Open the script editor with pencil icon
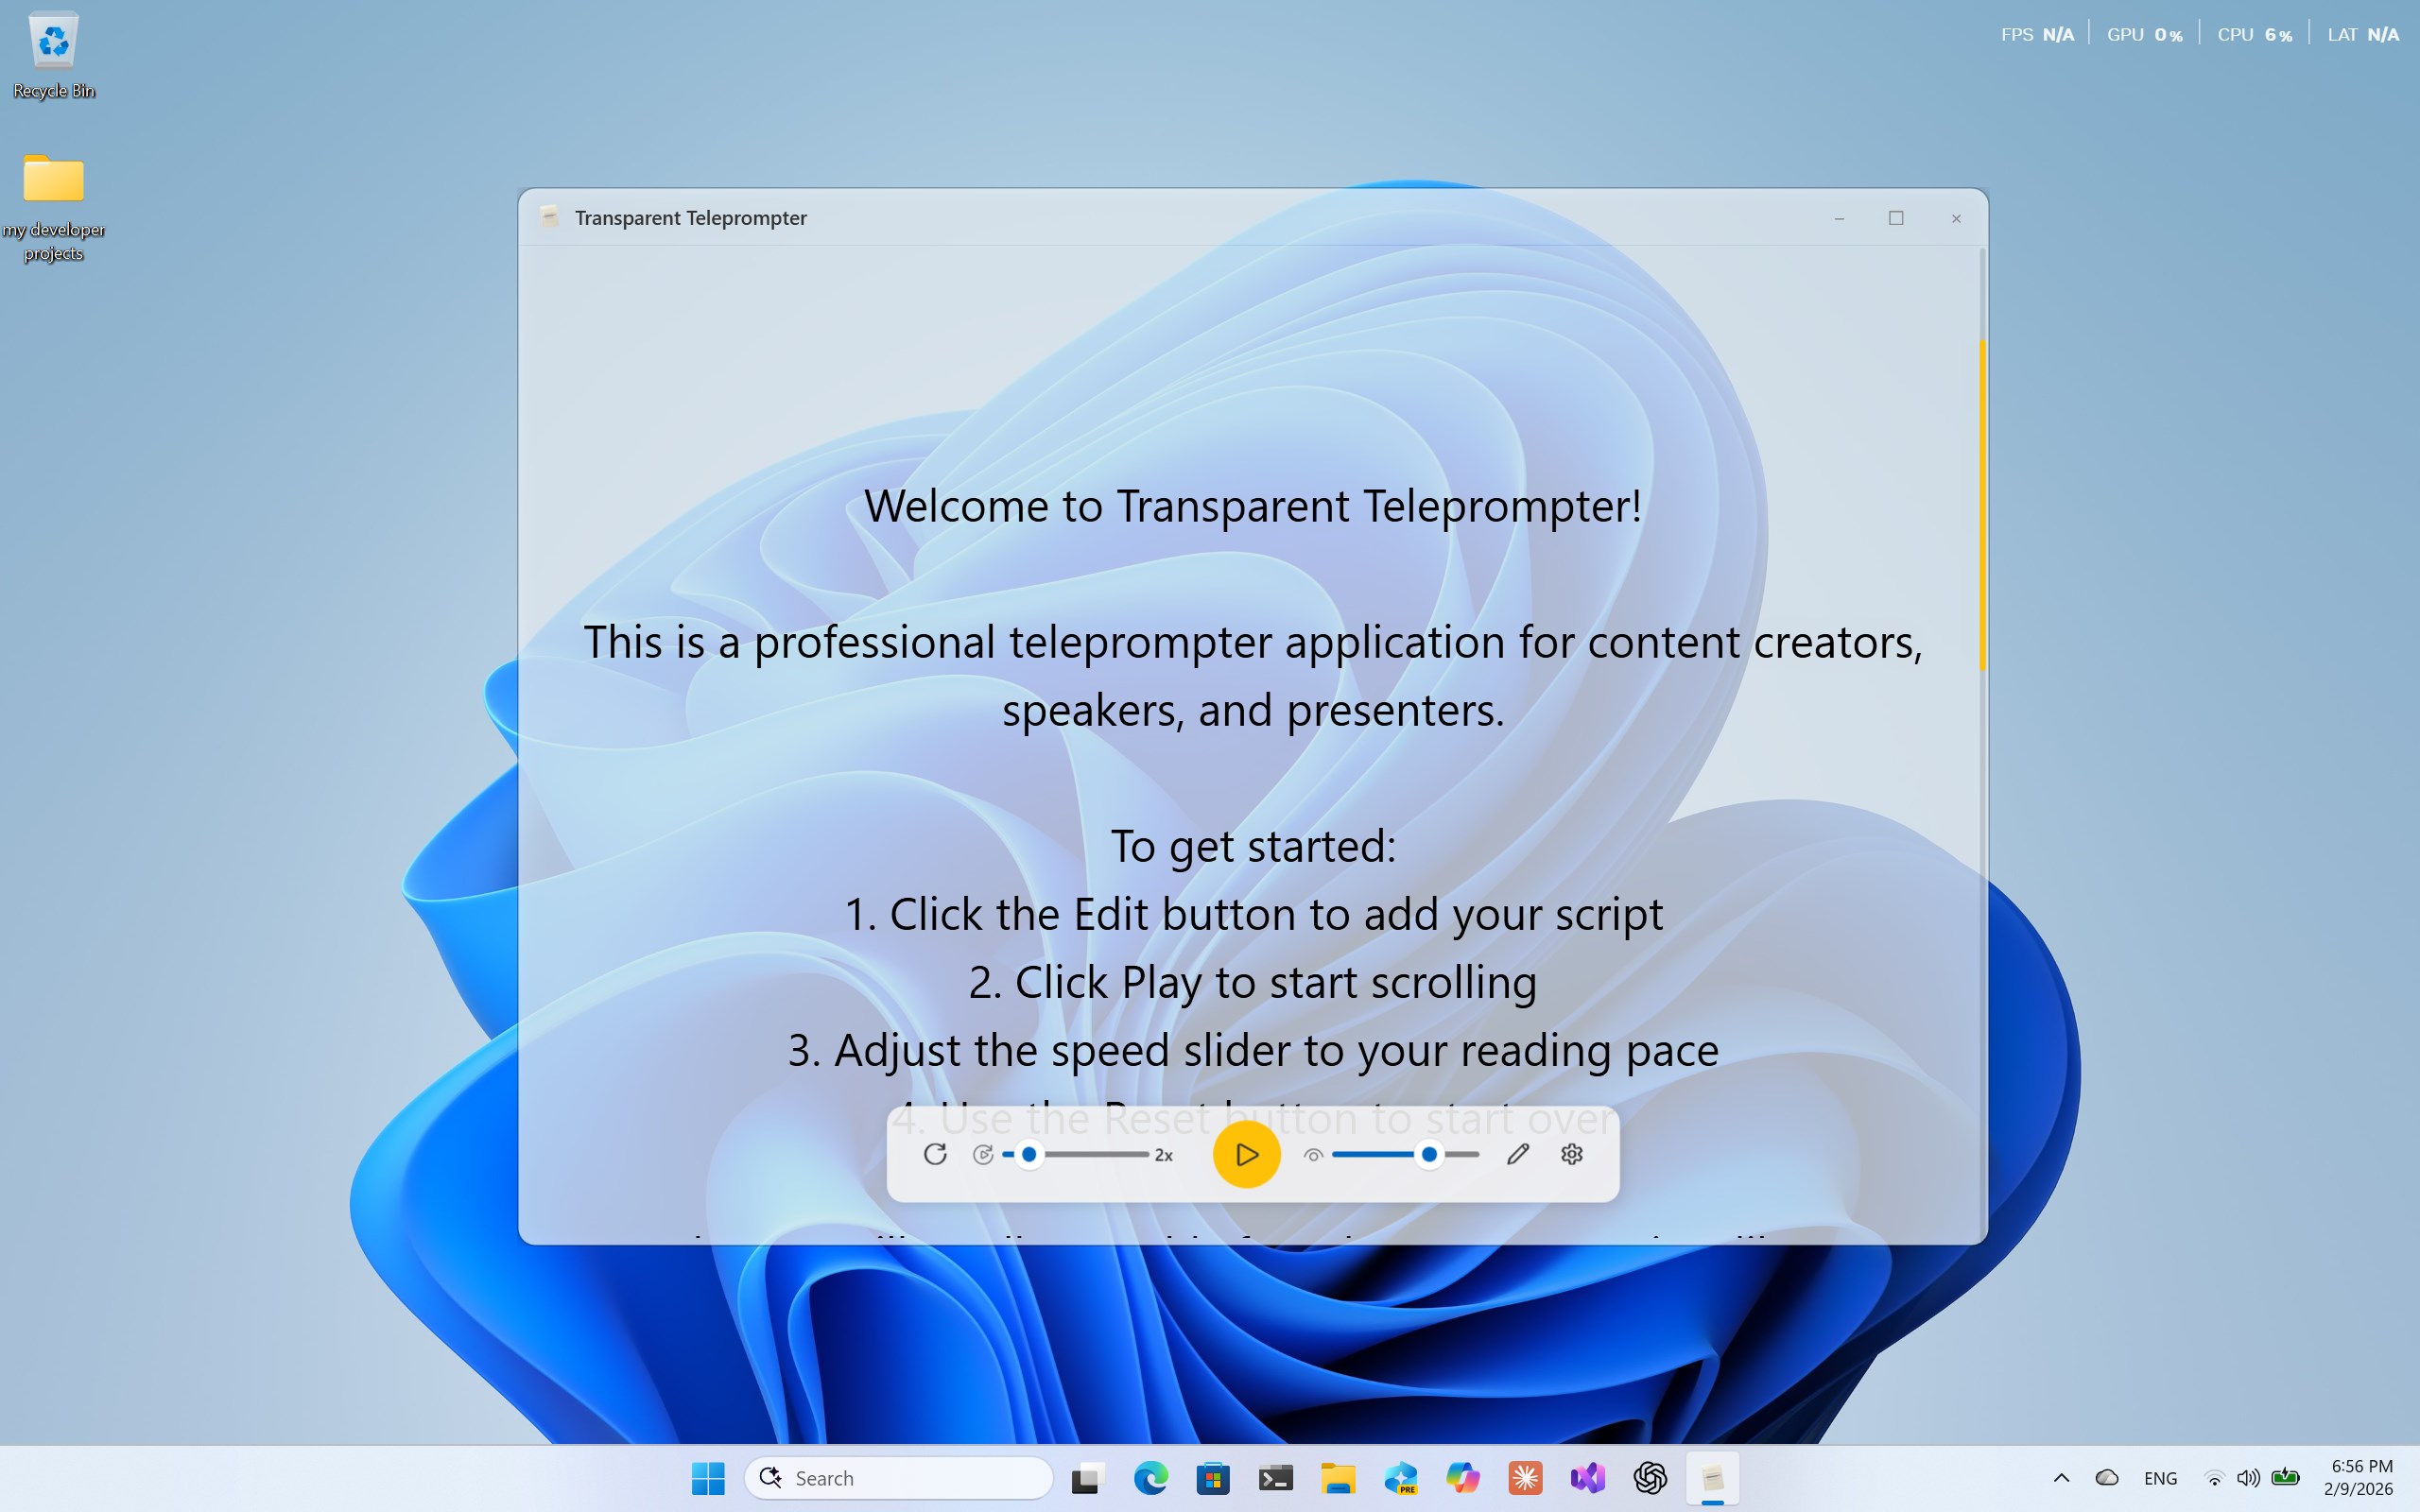This screenshot has width=2420, height=1512. coord(1517,1154)
